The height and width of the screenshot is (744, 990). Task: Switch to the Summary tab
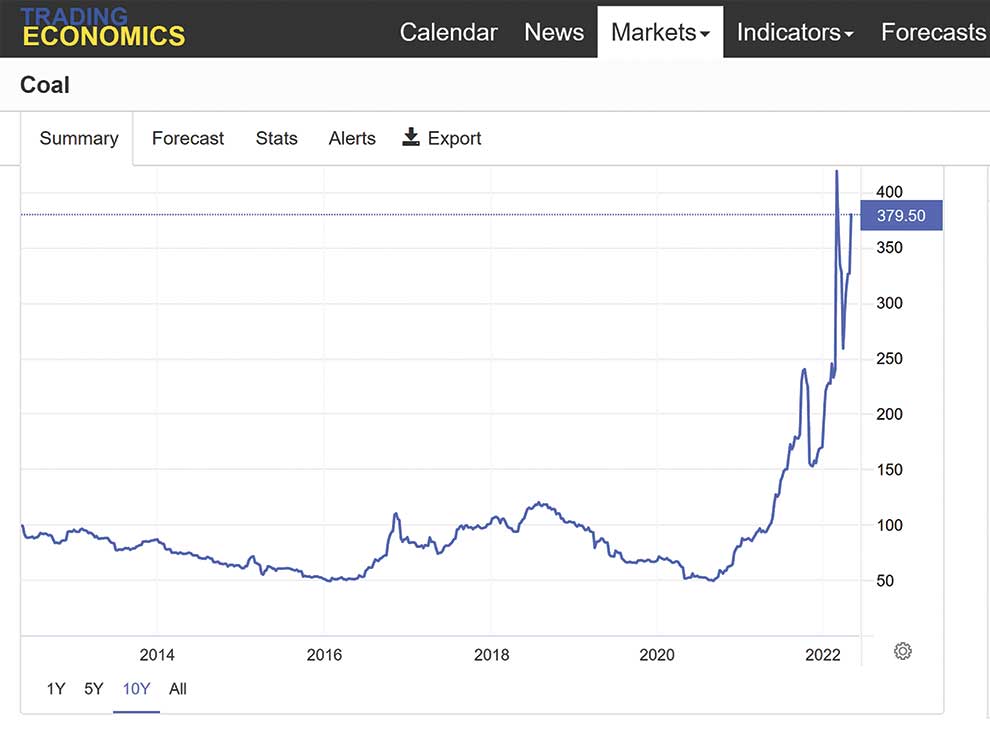79,139
